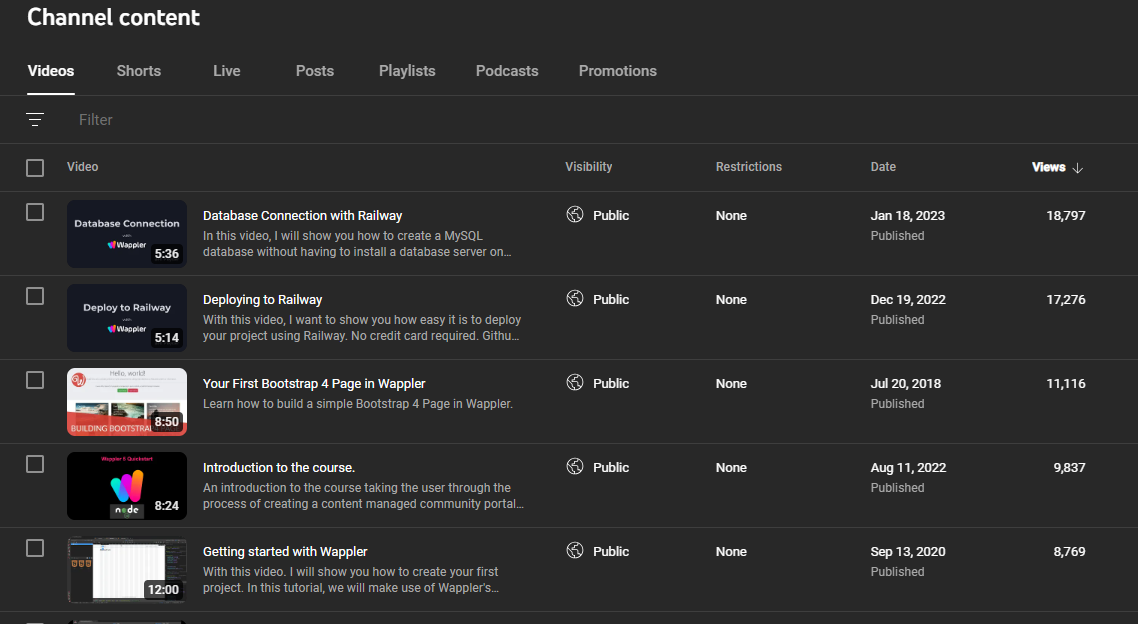
Task: Click the Deploy to Railway video thumbnail
Action: pyautogui.click(x=127, y=319)
